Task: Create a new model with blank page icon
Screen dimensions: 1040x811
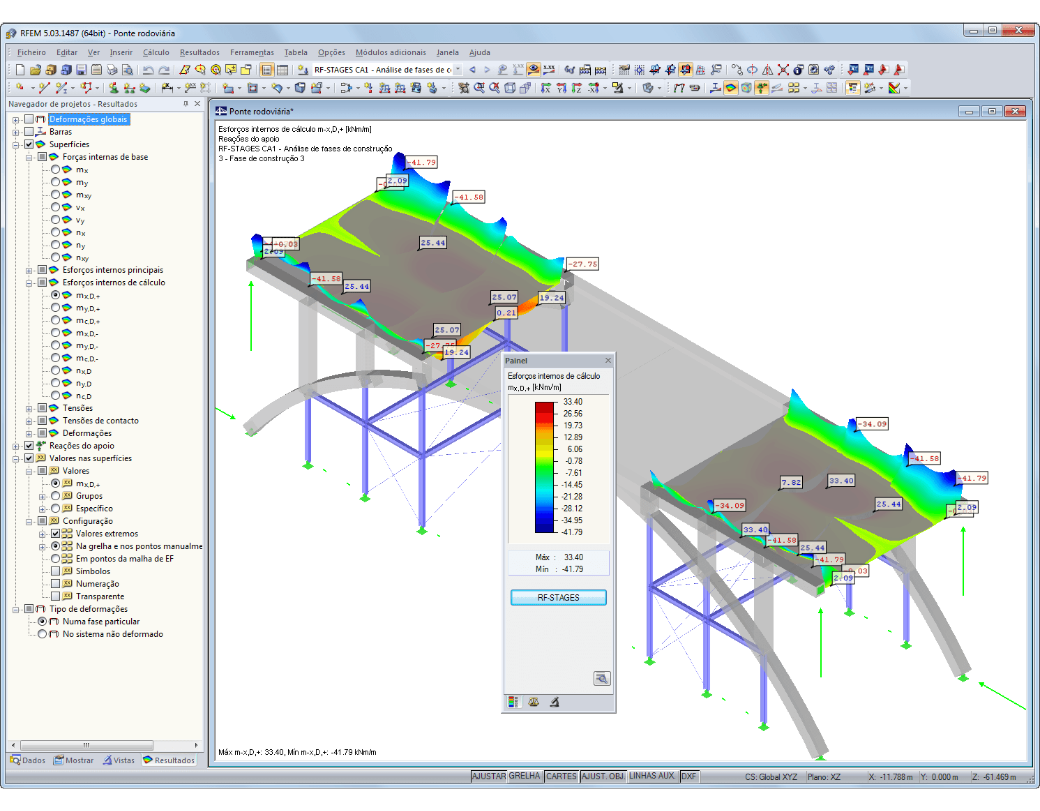Action: click(20, 70)
